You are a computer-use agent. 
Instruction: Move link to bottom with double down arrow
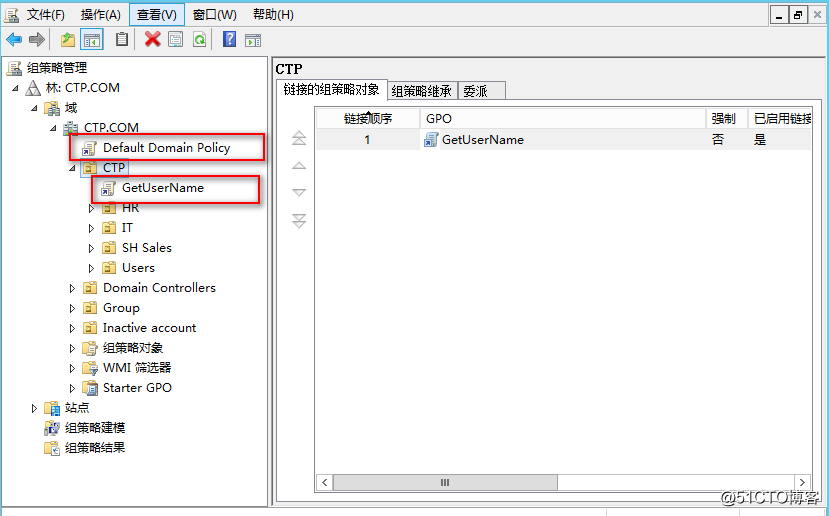tap(299, 221)
